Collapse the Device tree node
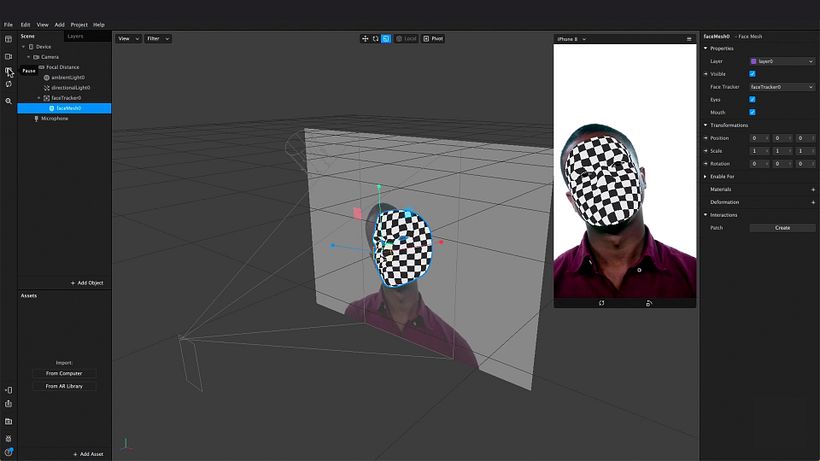This screenshot has height=461, width=820. coord(23,47)
